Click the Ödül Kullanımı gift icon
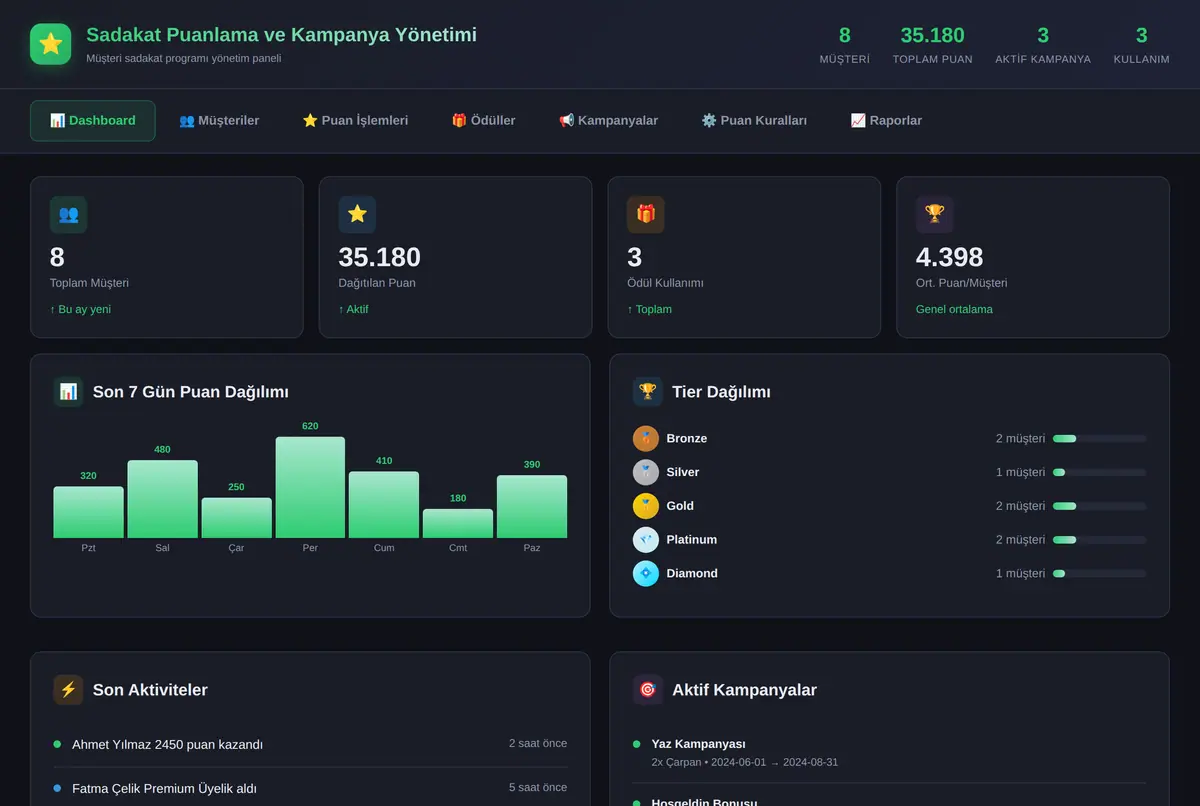 [646, 214]
